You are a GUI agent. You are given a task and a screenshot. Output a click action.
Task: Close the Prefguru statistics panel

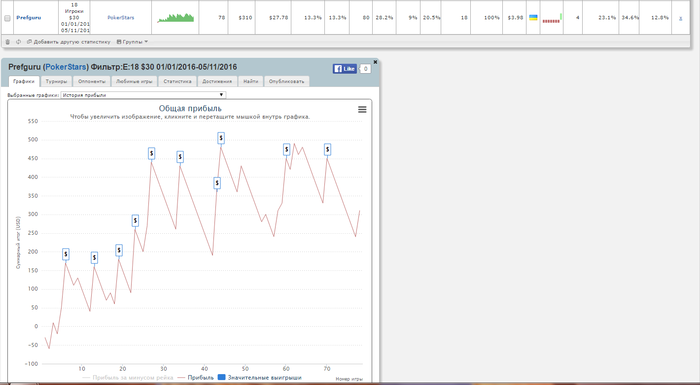coord(375,62)
